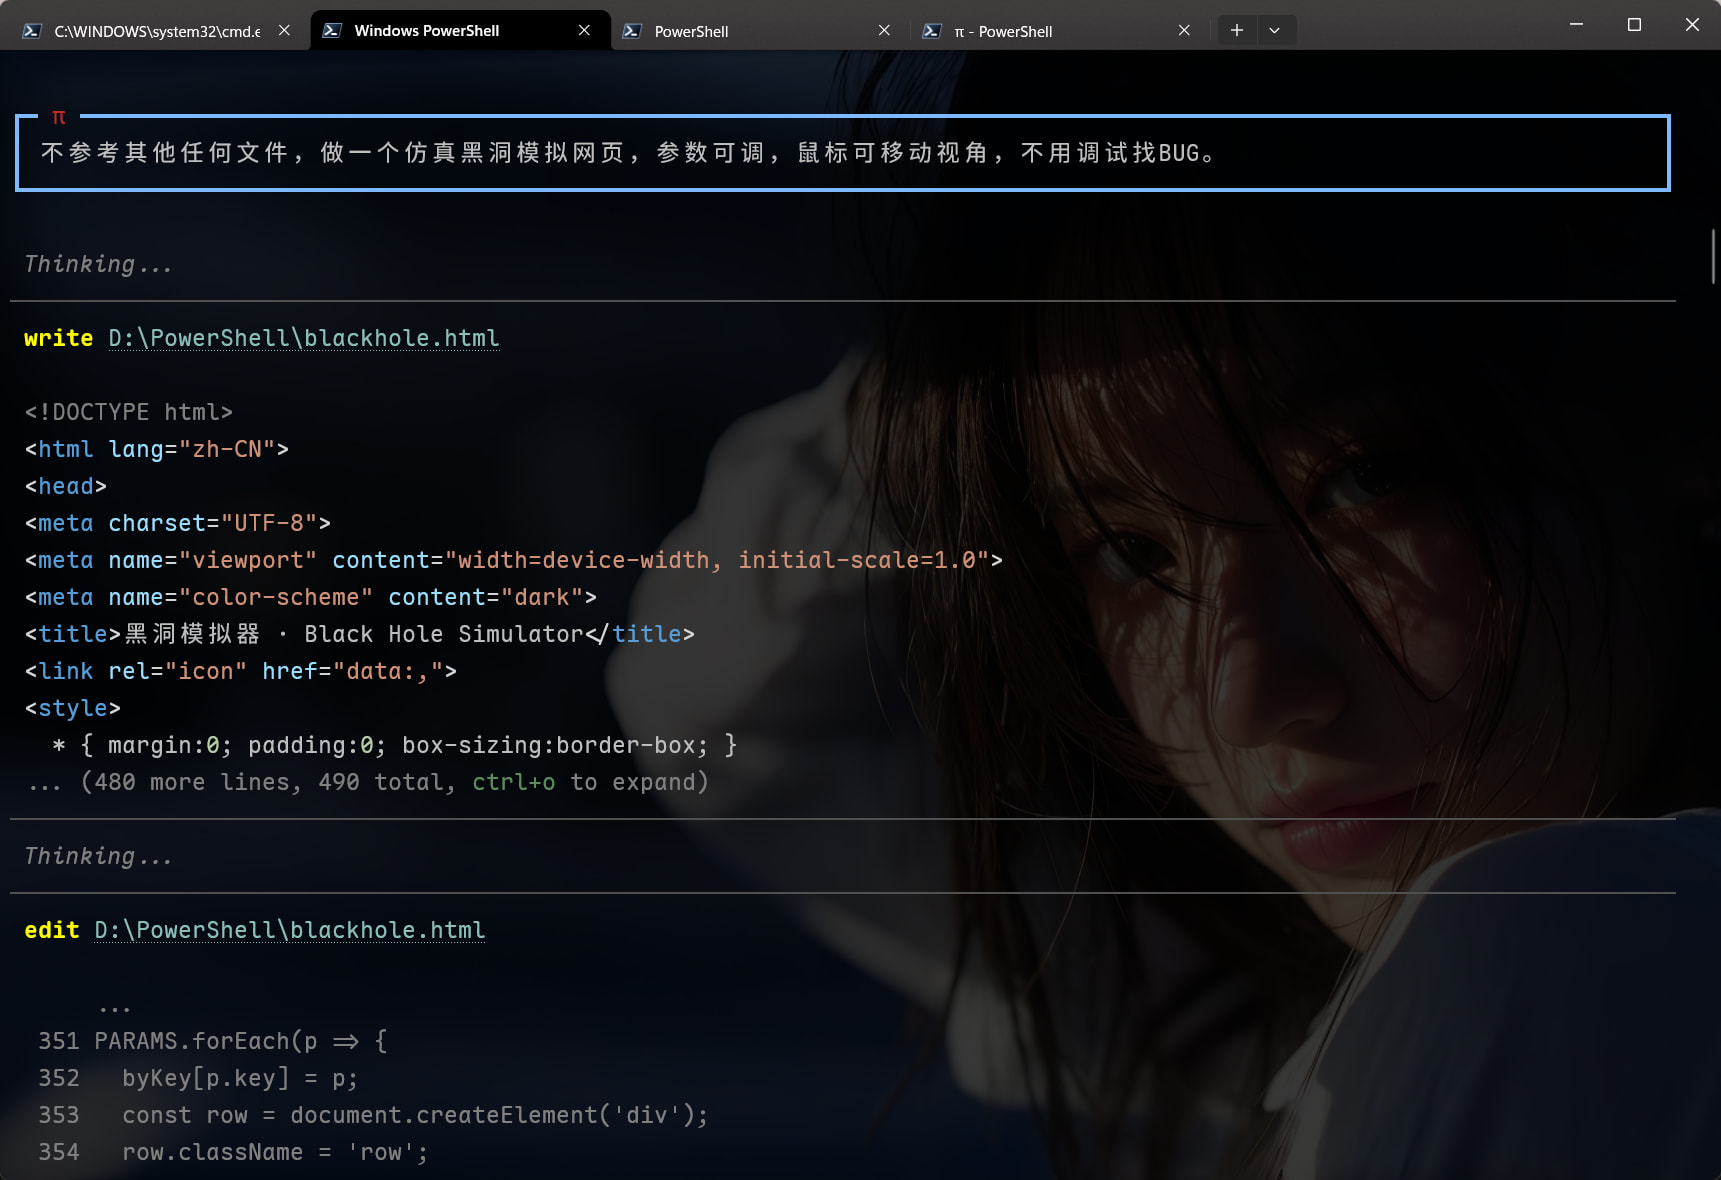Click the terminal scrollbar thumb

click(1713, 256)
